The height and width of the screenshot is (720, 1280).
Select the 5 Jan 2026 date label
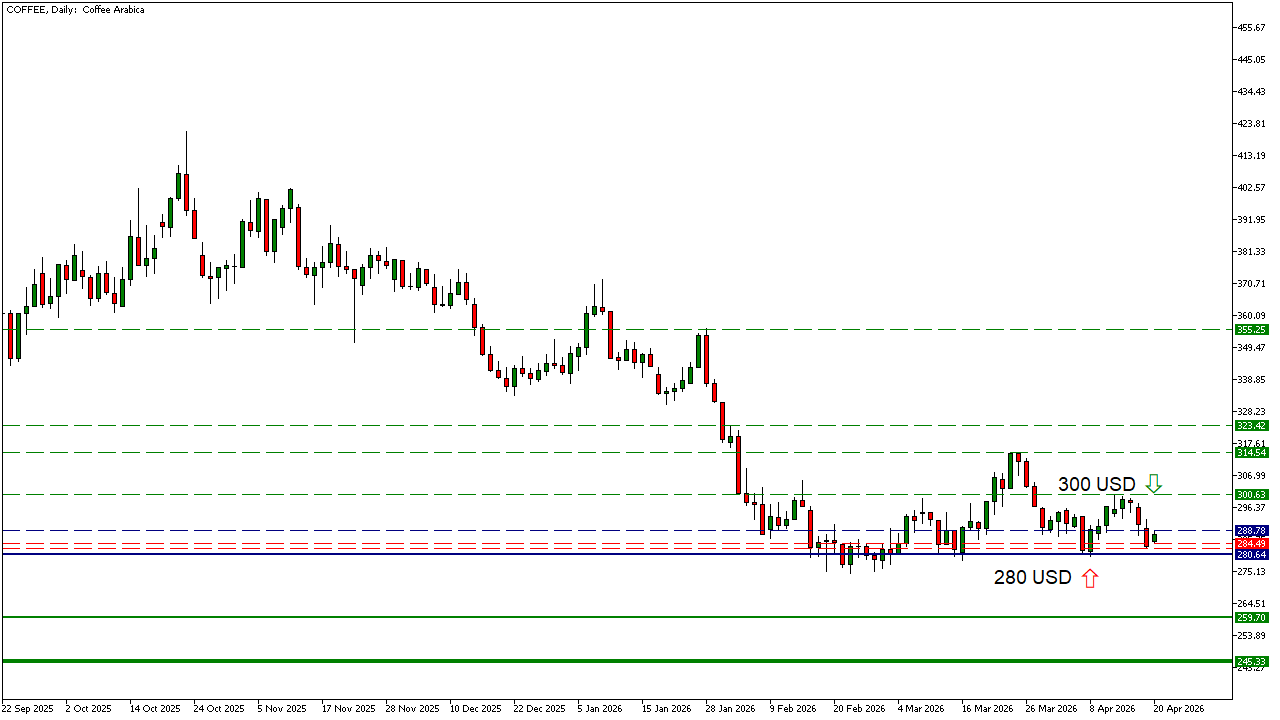[601, 708]
